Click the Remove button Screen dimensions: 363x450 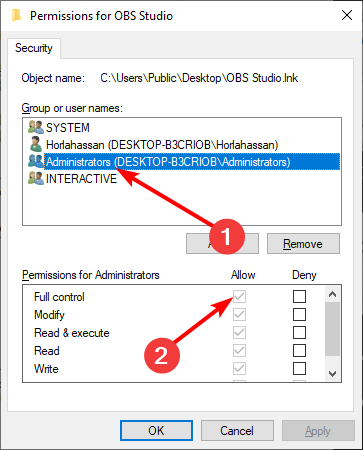[303, 244]
